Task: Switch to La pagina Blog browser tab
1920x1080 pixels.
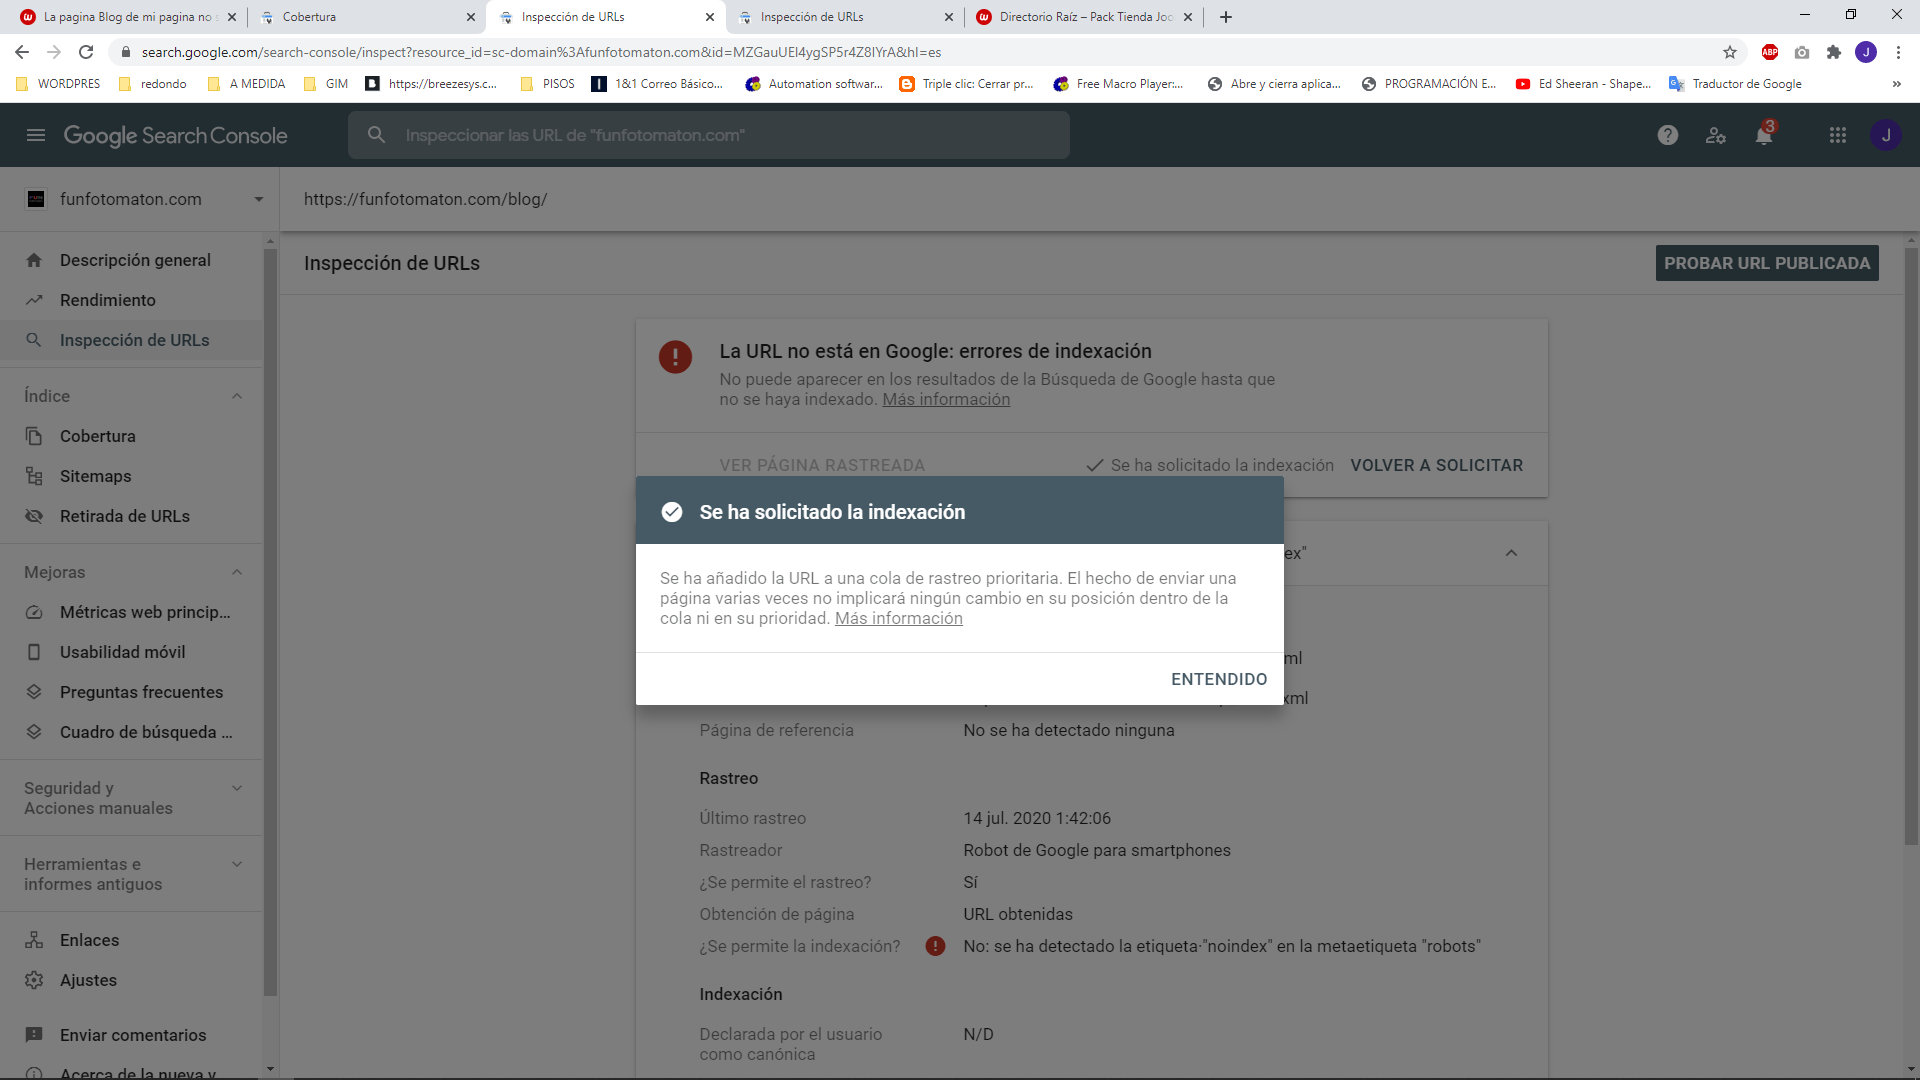Action: [129, 17]
